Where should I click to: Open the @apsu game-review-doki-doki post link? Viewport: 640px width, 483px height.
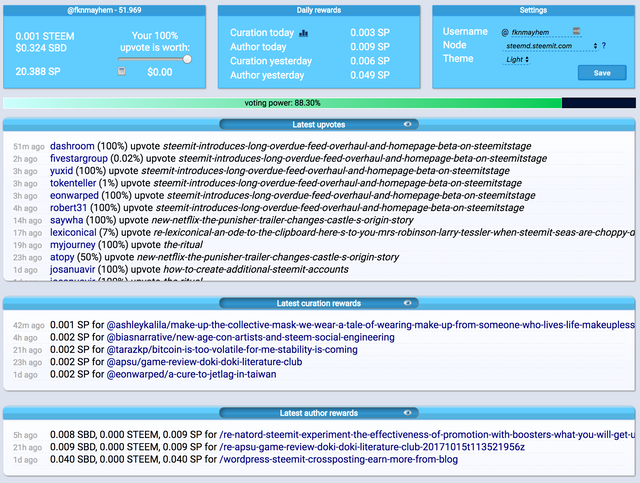tap(204, 362)
